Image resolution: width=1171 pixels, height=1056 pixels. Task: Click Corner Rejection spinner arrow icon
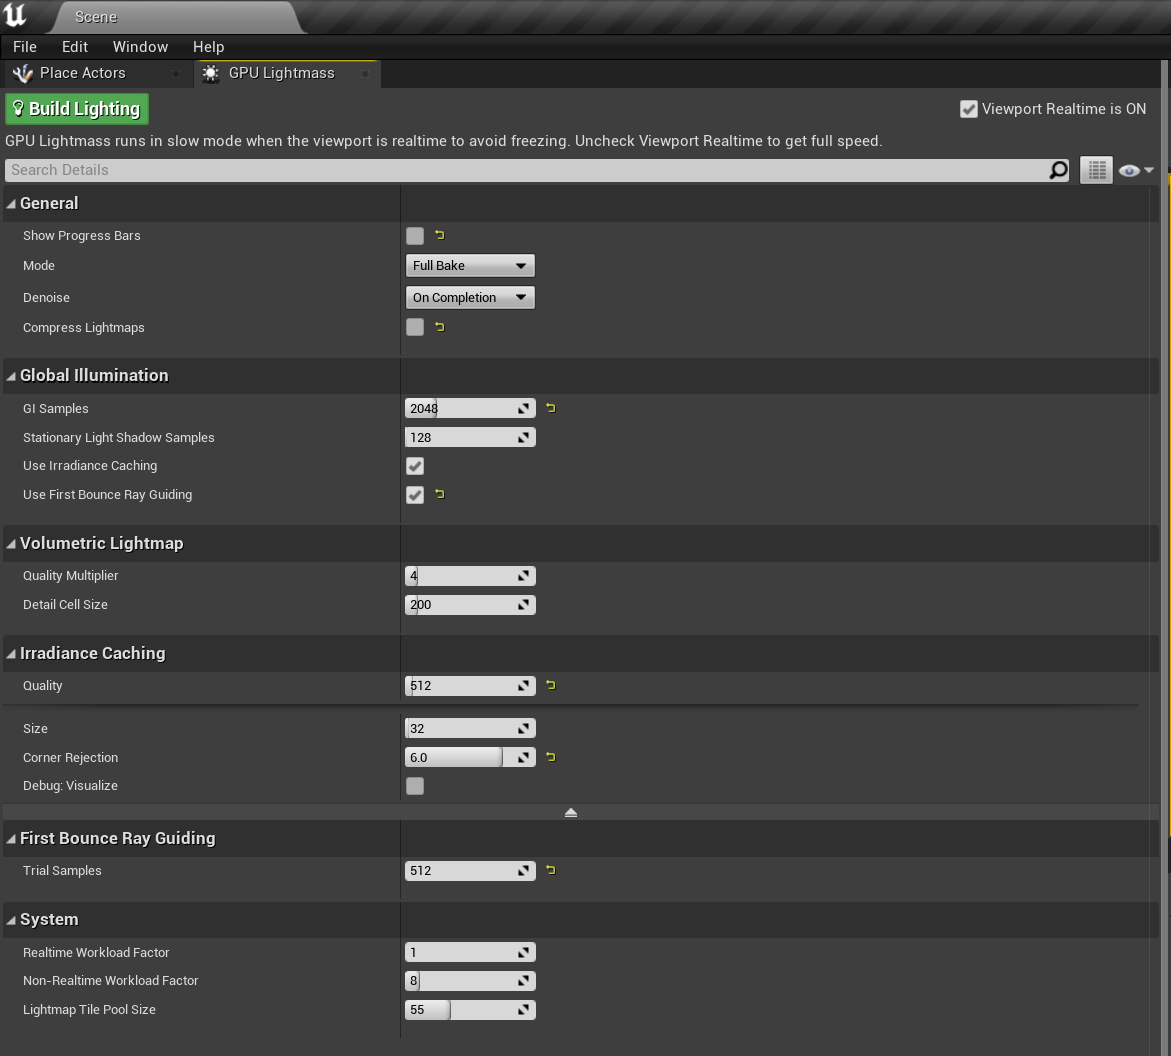coord(524,757)
